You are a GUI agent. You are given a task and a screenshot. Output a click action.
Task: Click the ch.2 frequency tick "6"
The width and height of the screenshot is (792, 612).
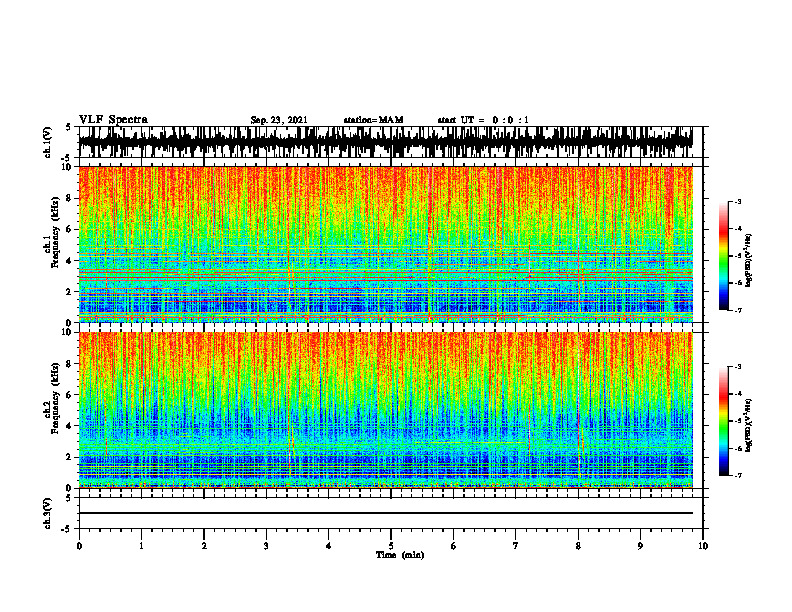(x=71, y=395)
